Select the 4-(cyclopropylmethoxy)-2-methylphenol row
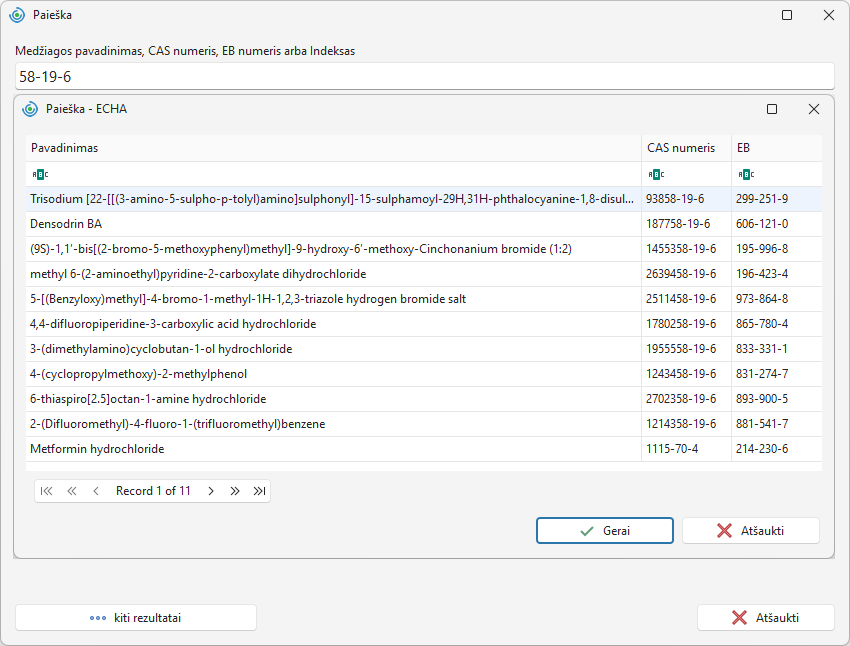The image size is (850, 646). point(424,373)
